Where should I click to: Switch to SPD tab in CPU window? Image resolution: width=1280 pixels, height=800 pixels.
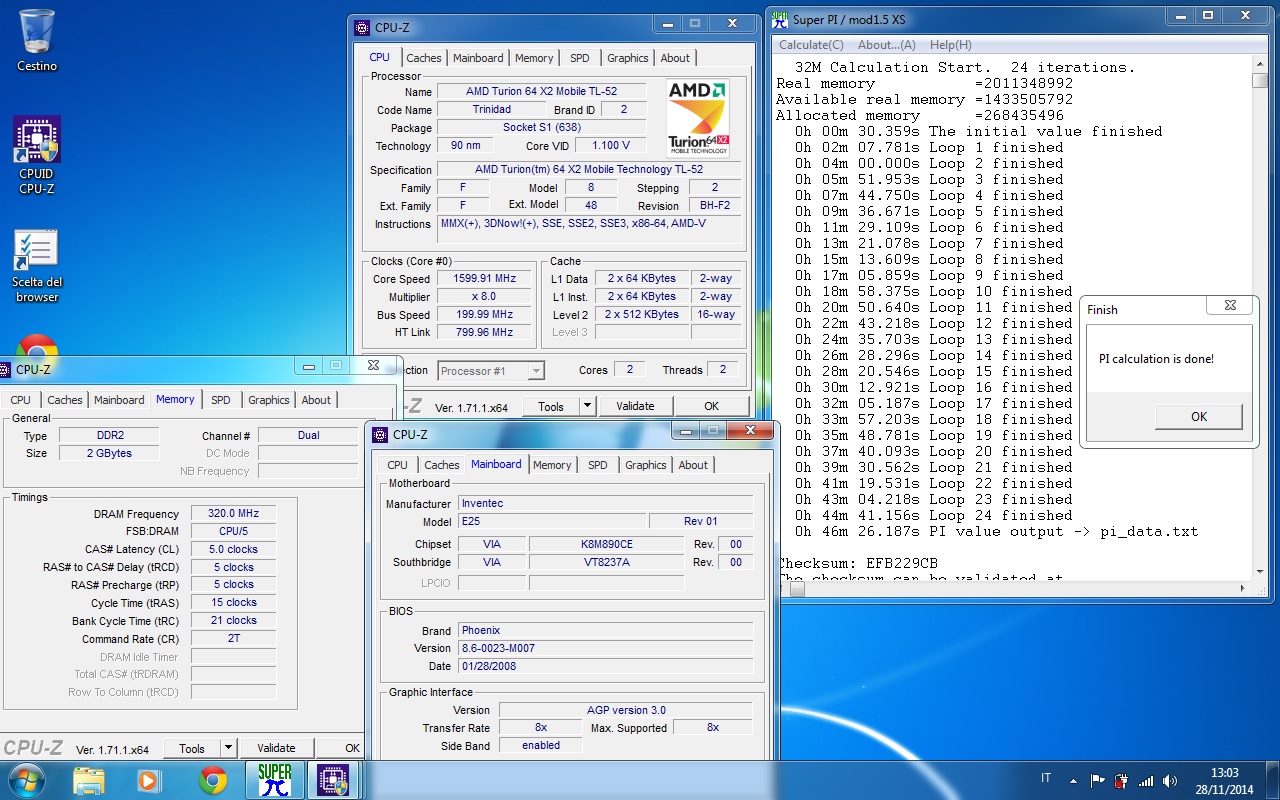[x=580, y=58]
